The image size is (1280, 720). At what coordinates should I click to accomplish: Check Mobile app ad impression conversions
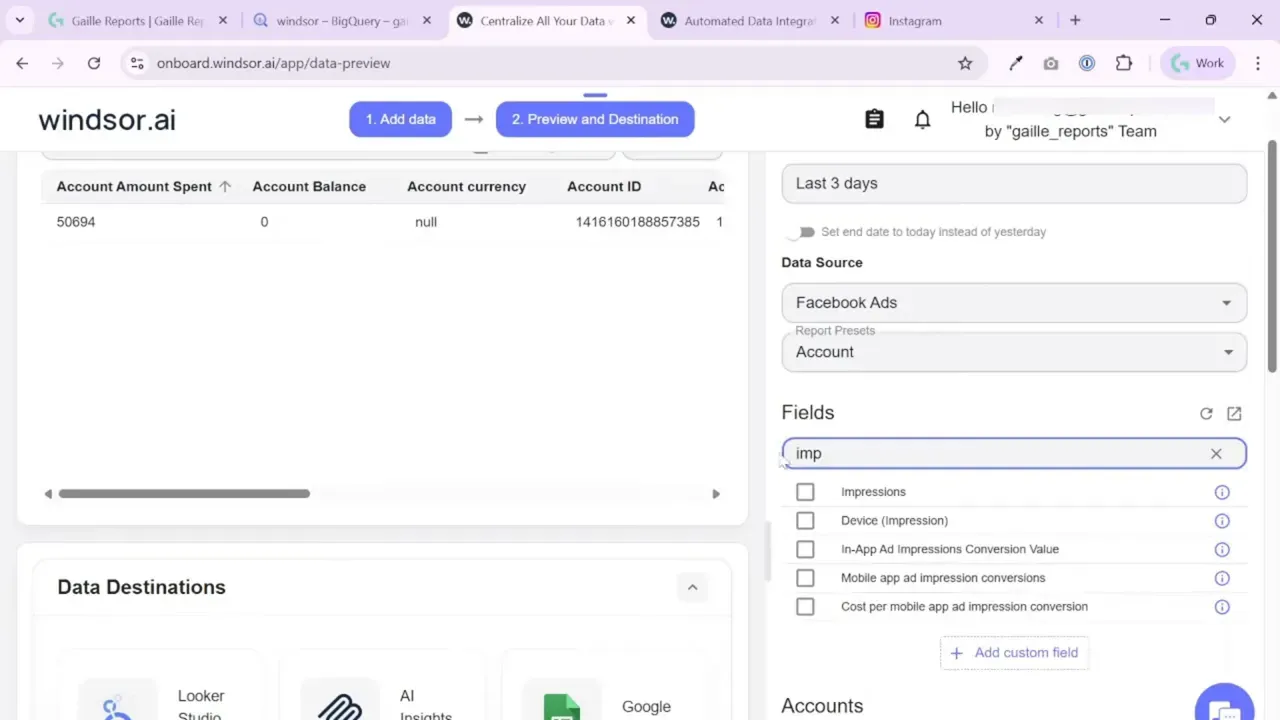click(x=805, y=578)
